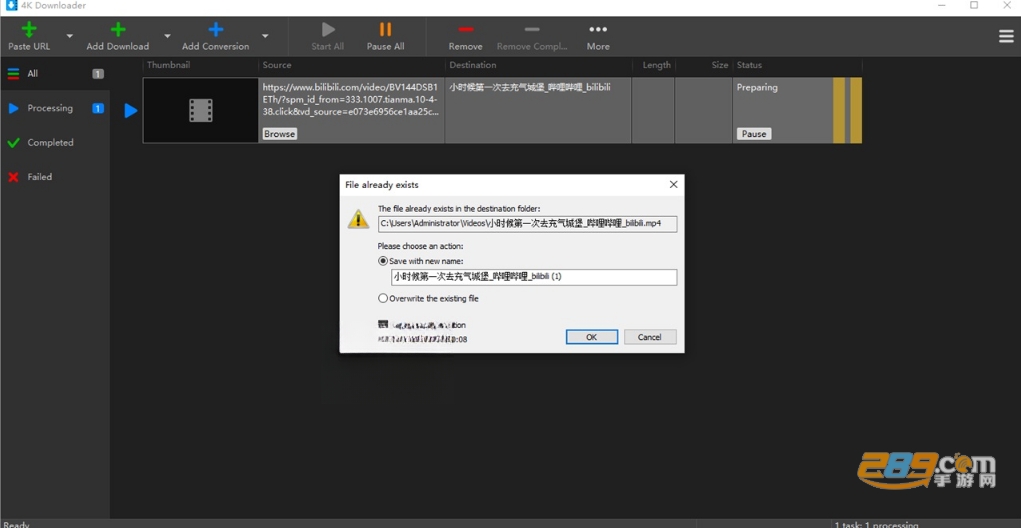Click the Length column header
This screenshot has height=528, width=1021.
(x=656, y=65)
